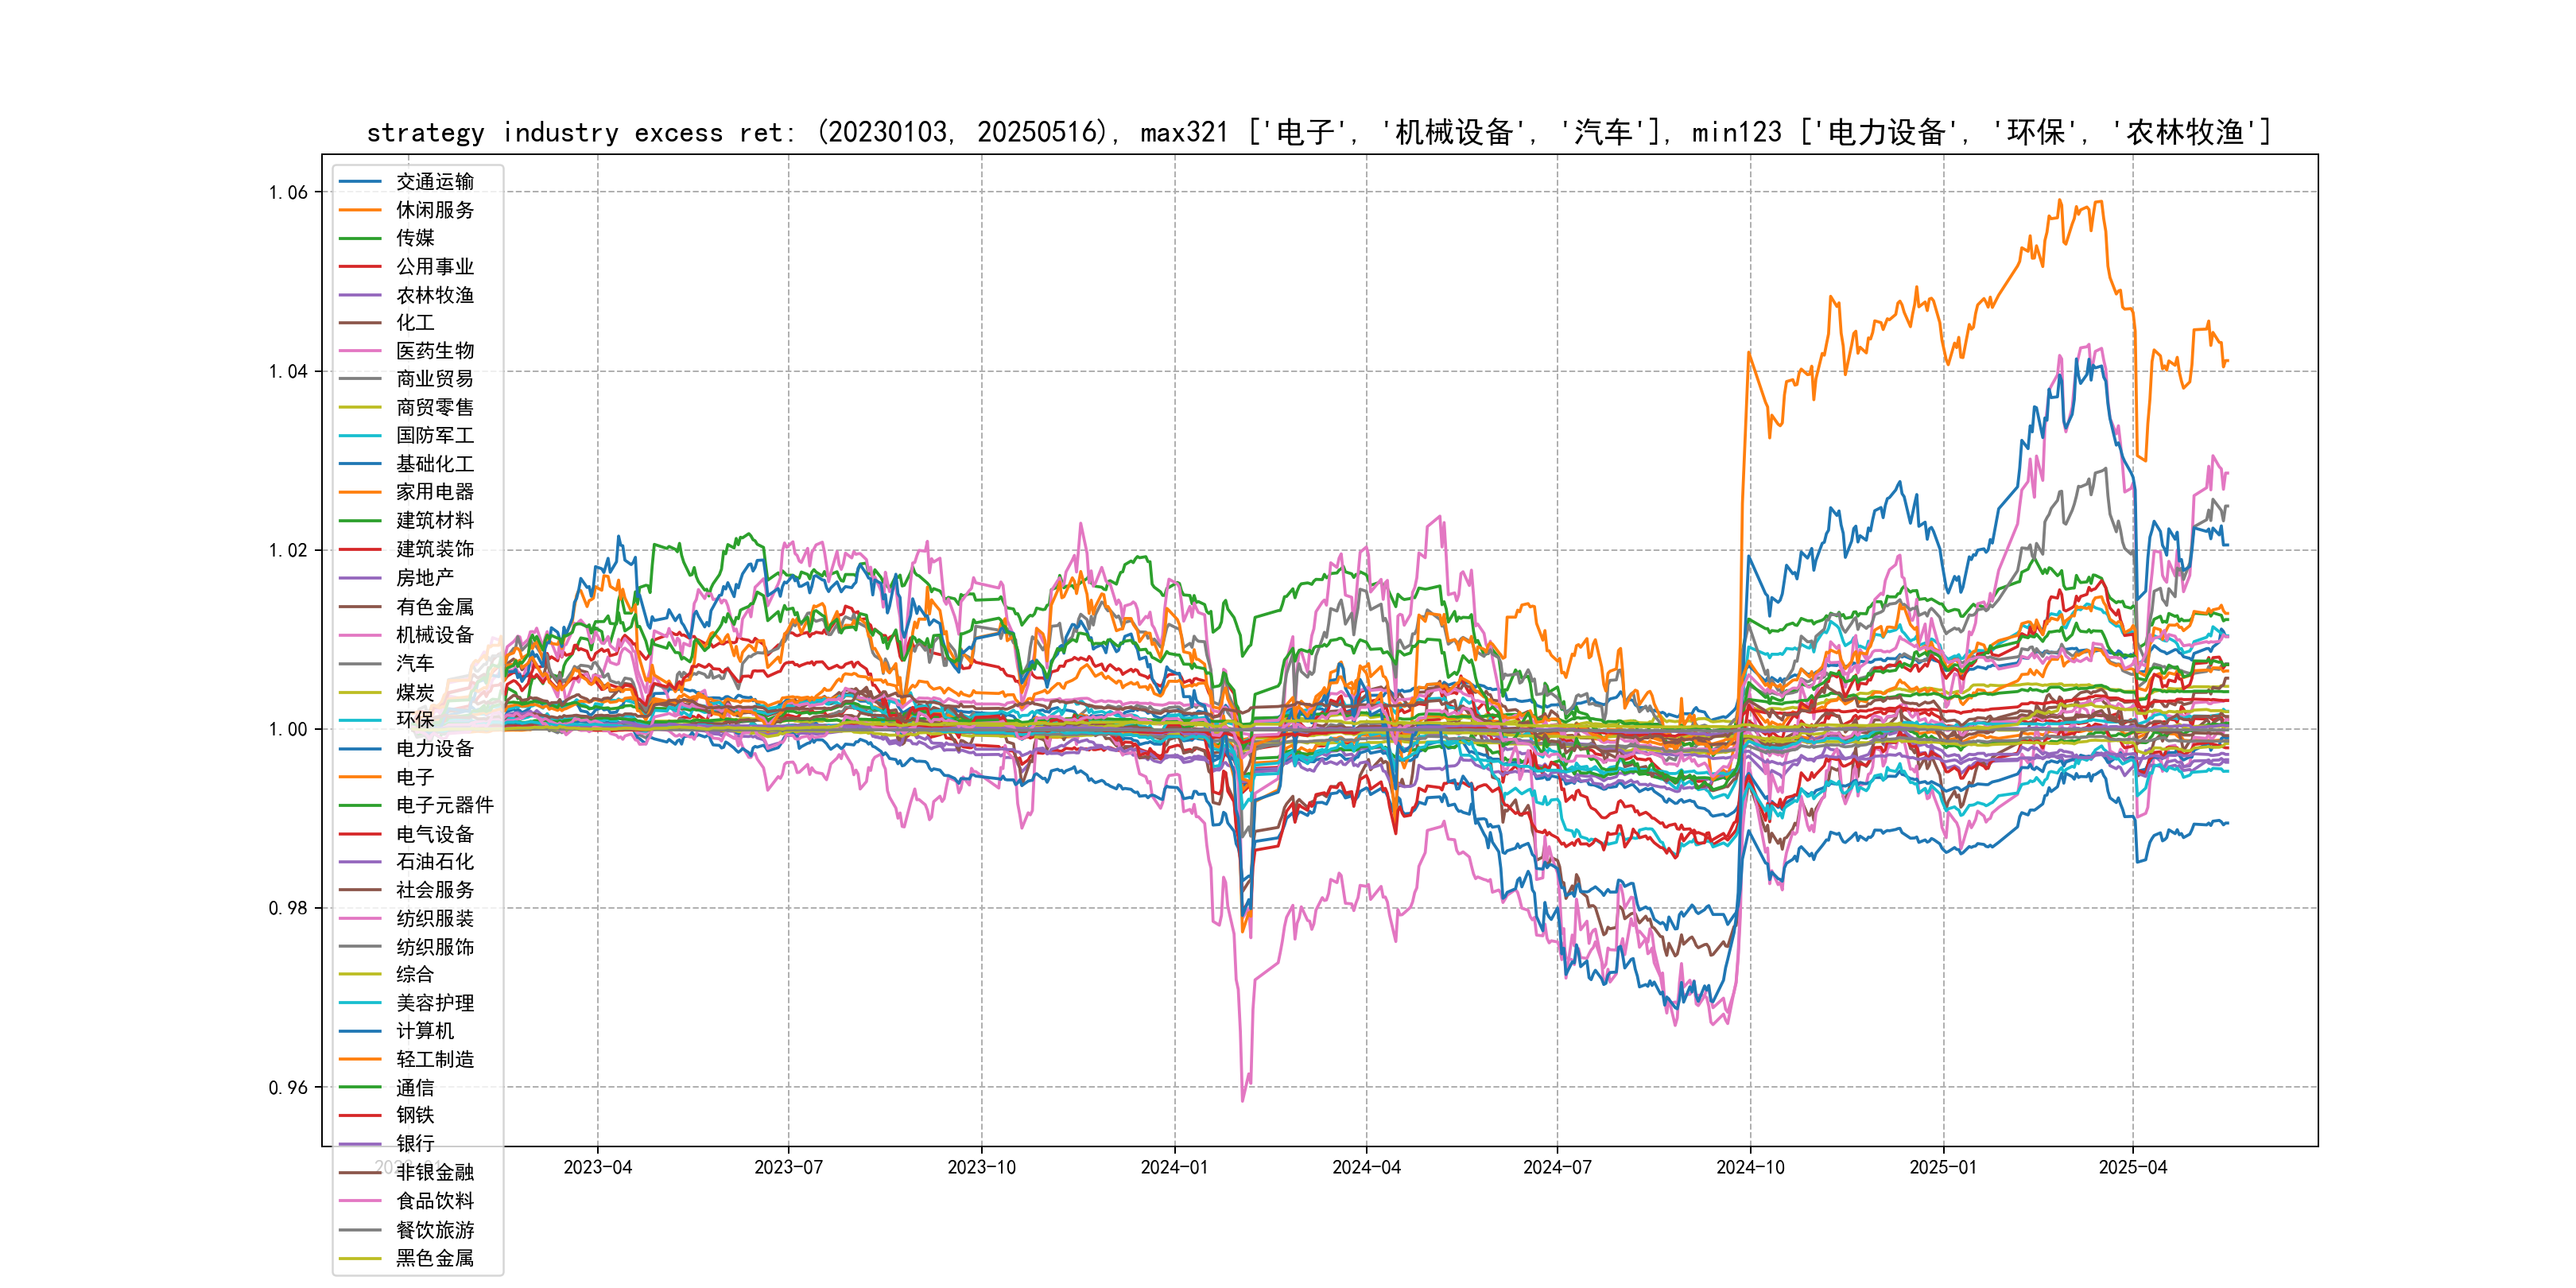Image resolution: width=2576 pixels, height=1288 pixels.
Task: Click the 计算机 legend line swatch
Action: [360, 1031]
